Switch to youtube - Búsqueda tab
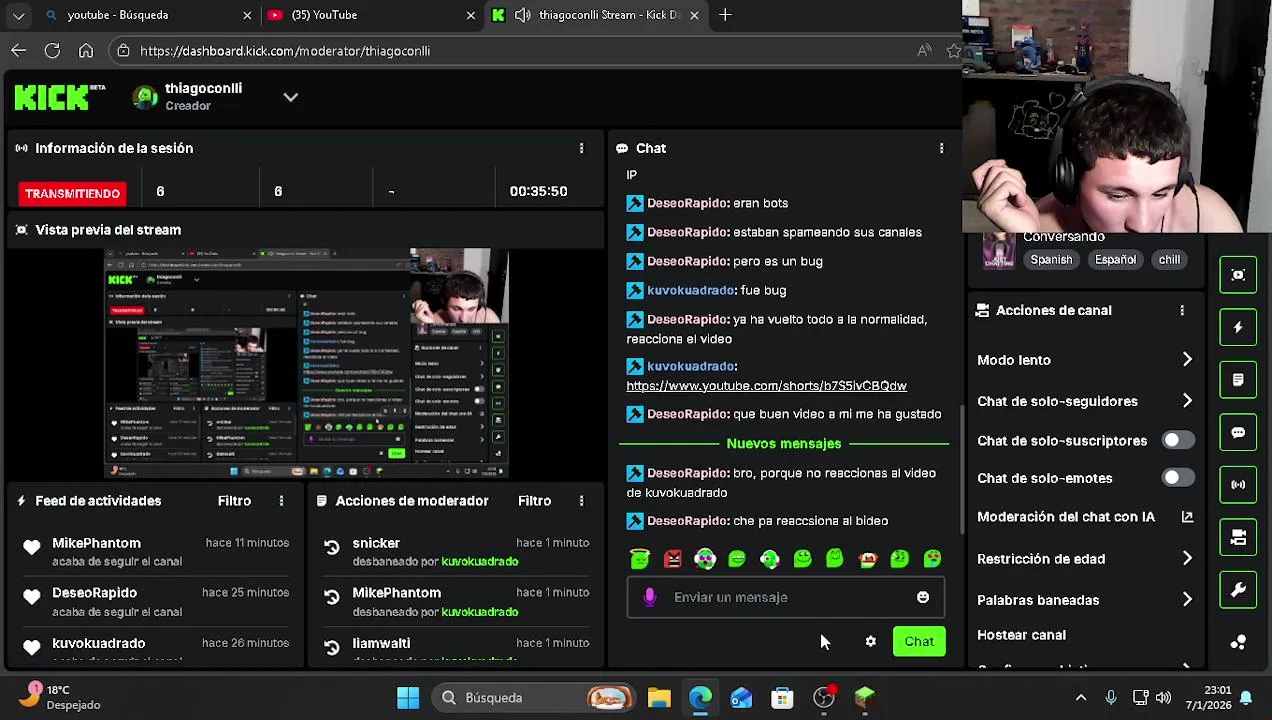 148,15
